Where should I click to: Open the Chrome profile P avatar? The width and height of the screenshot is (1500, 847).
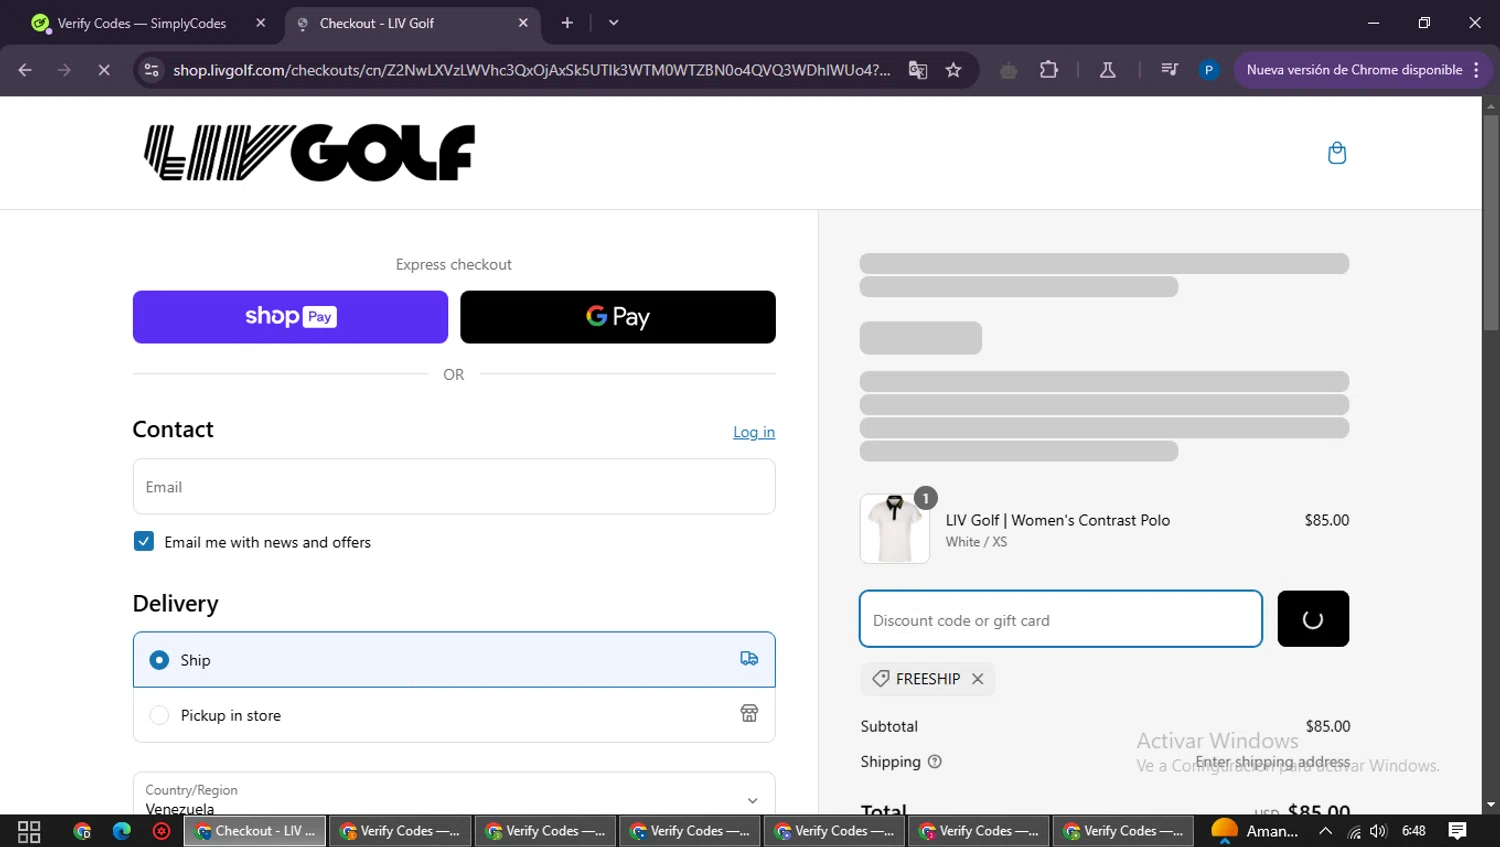coord(1209,70)
